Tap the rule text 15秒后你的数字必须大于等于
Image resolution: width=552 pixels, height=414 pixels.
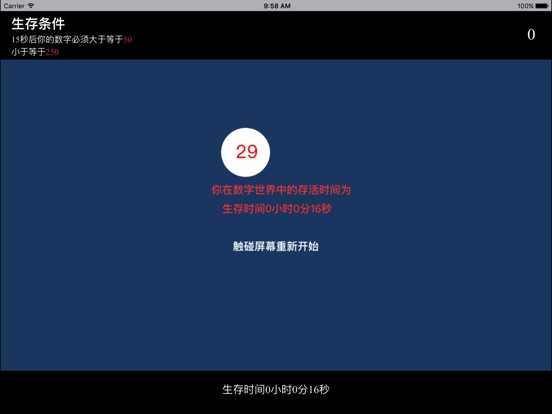click(67, 39)
